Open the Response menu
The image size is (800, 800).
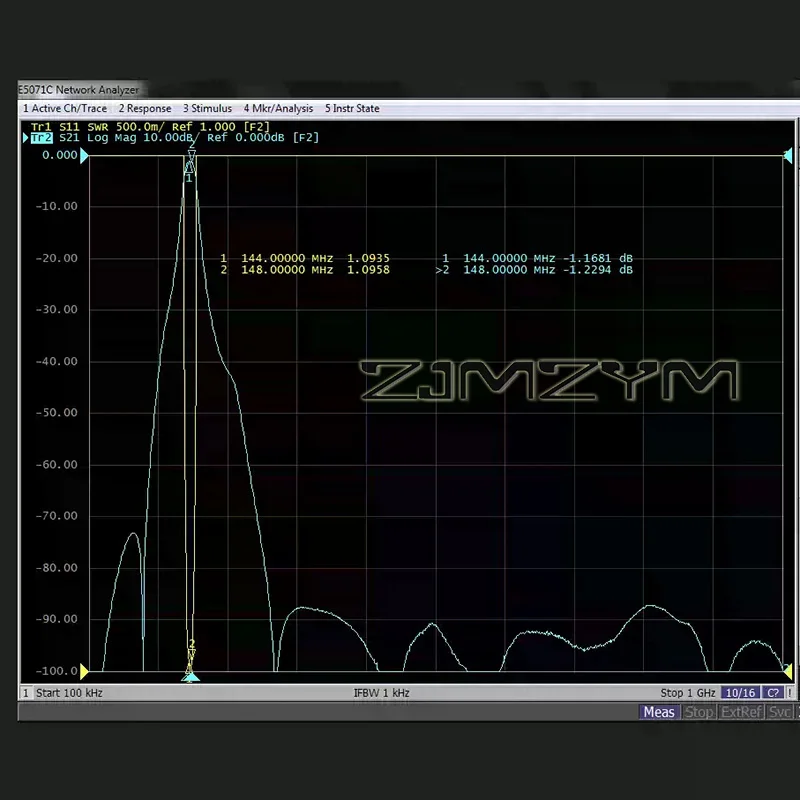145,108
